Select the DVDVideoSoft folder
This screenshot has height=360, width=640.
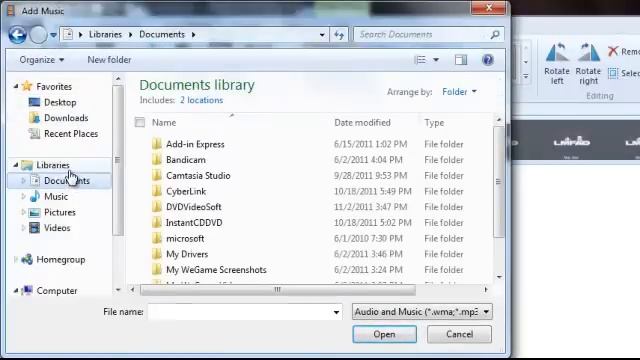[193, 207]
